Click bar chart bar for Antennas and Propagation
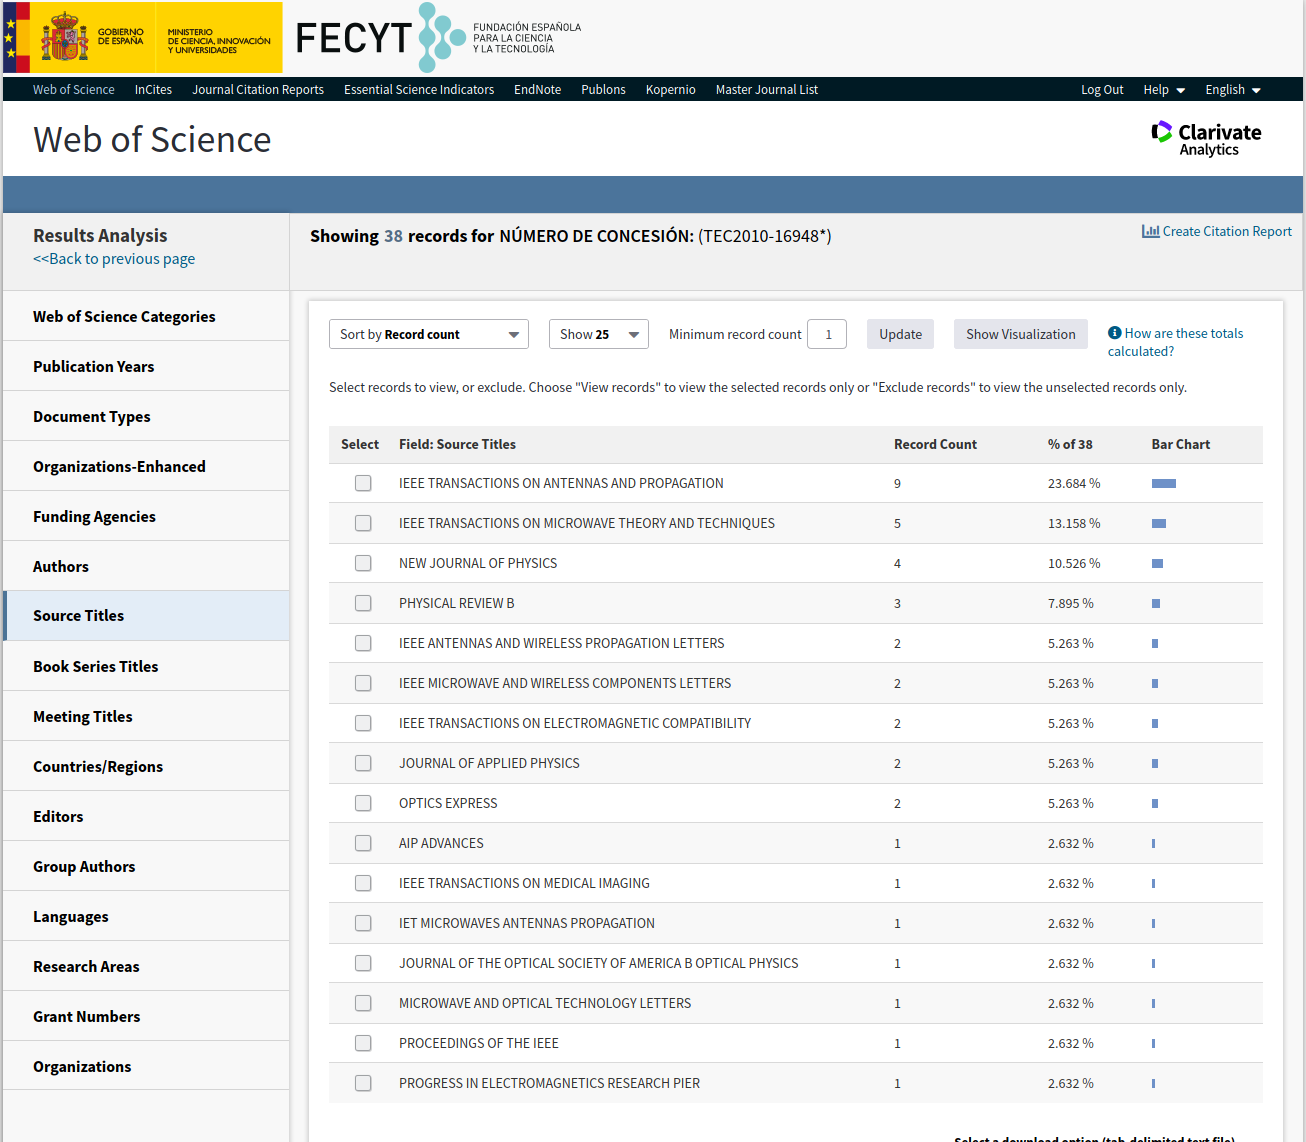 point(1163,483)
